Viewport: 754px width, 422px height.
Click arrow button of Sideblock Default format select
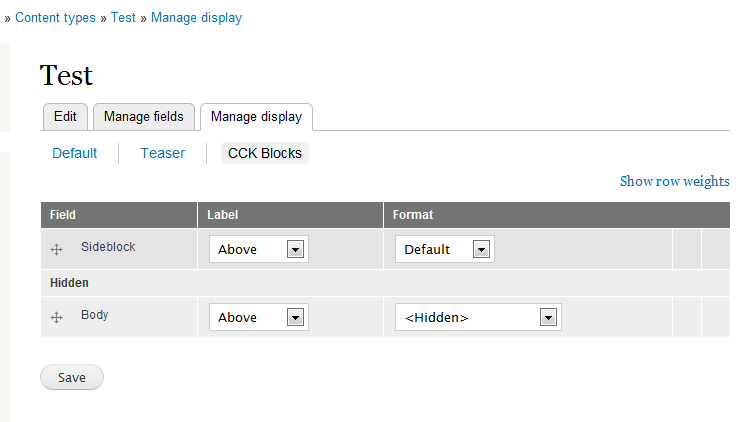pyautogui.click(x=481, y=249)
